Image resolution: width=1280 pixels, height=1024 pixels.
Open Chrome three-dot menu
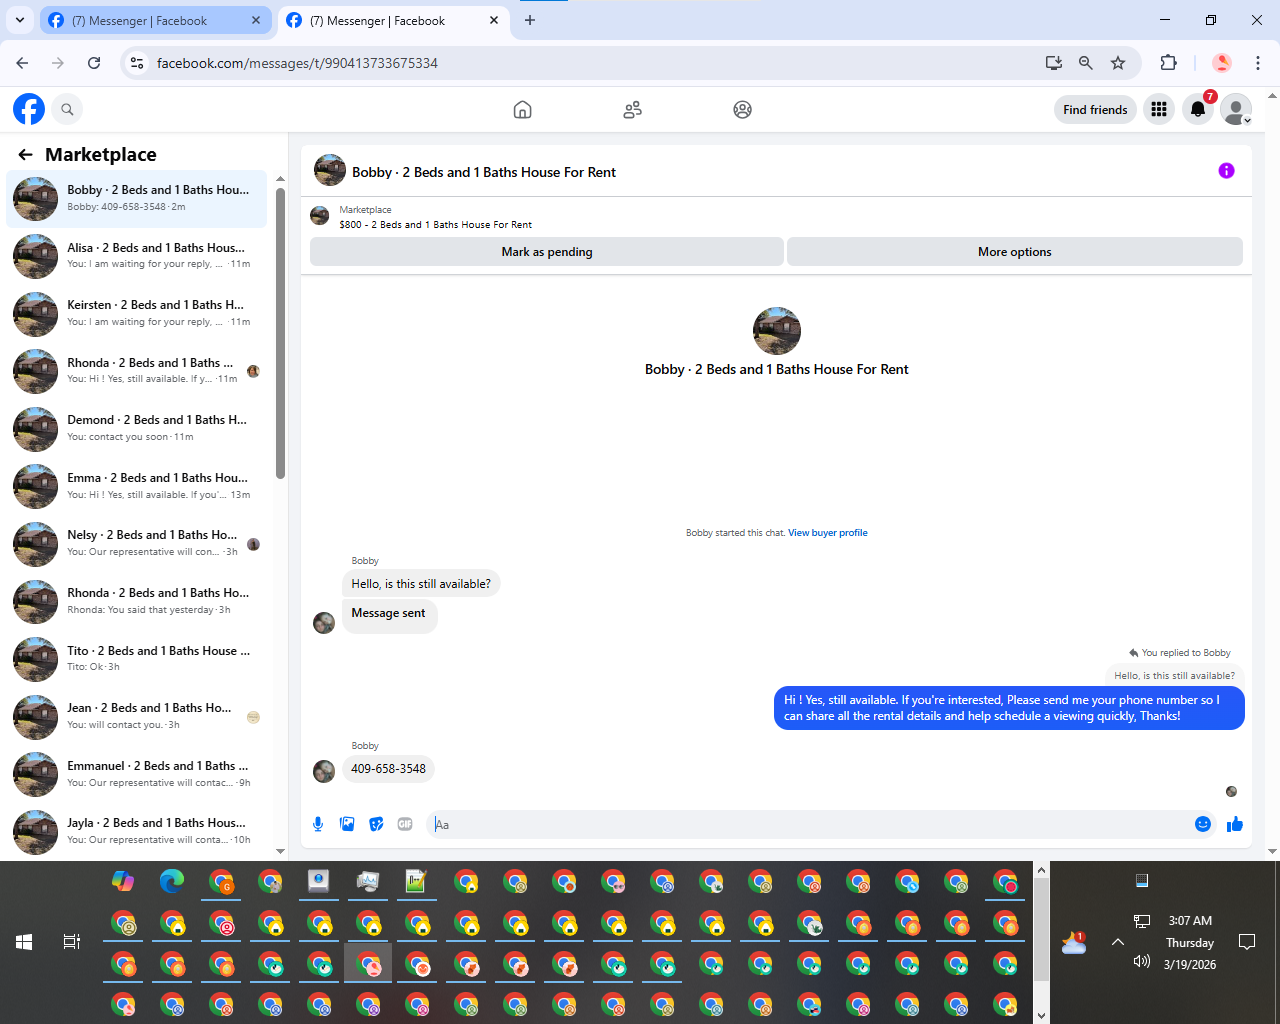pos(1258,63)
